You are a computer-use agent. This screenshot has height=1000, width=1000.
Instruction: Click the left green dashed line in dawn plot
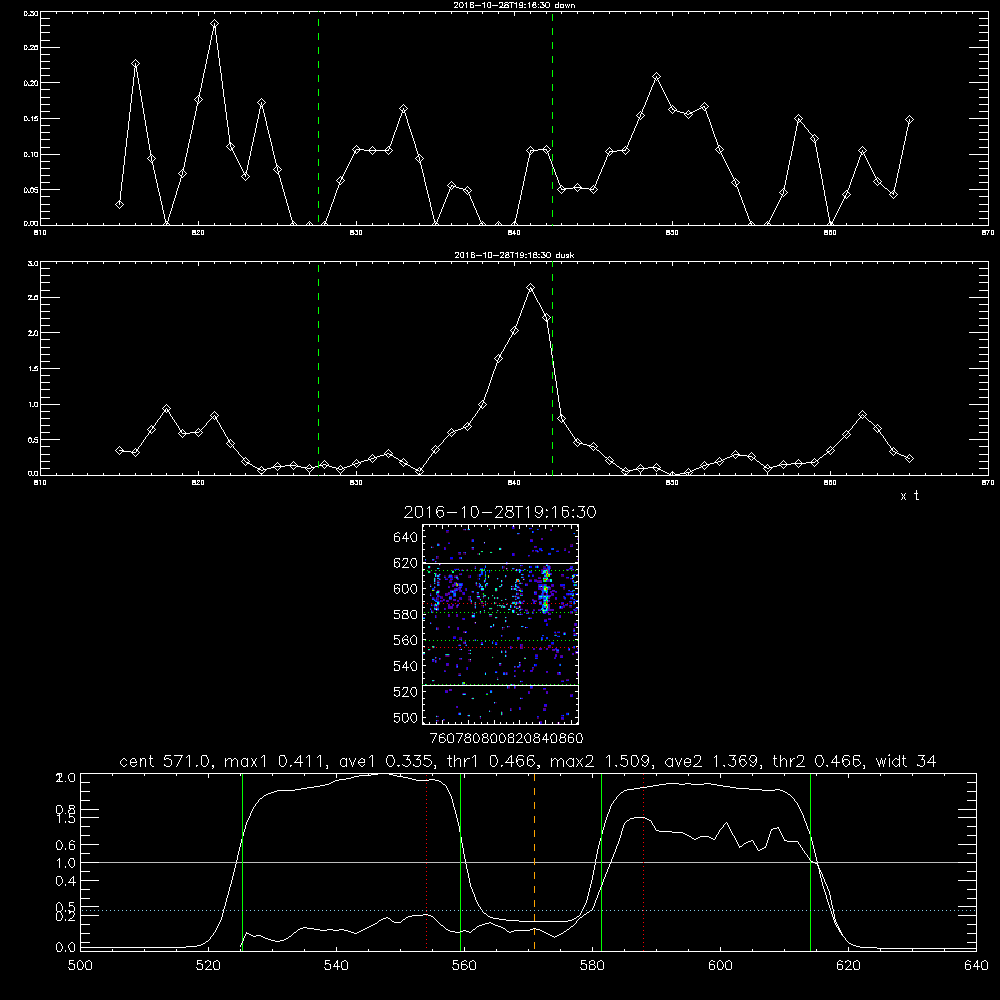(318, 119)
